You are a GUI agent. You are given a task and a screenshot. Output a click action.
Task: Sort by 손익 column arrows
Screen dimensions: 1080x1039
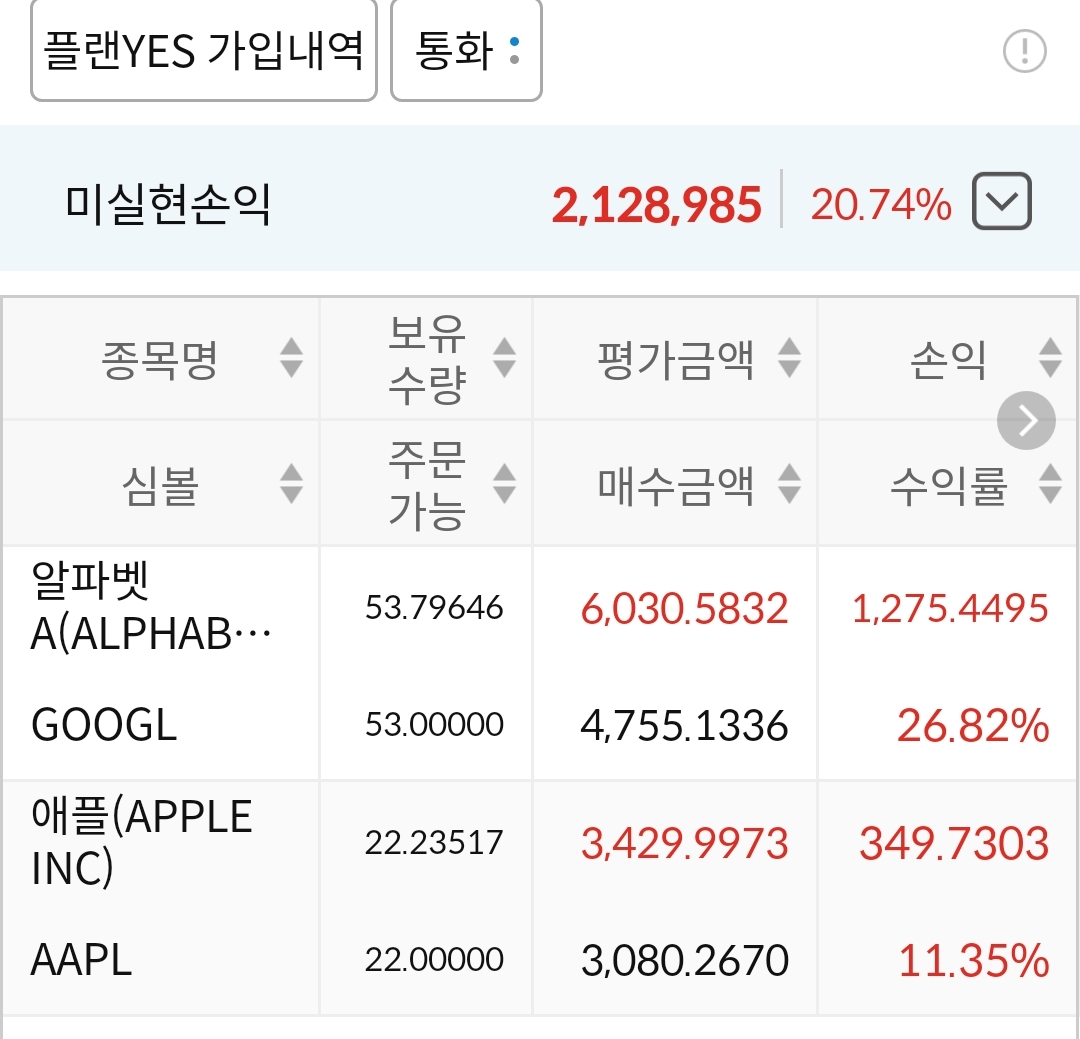(x=1050, y=358)
